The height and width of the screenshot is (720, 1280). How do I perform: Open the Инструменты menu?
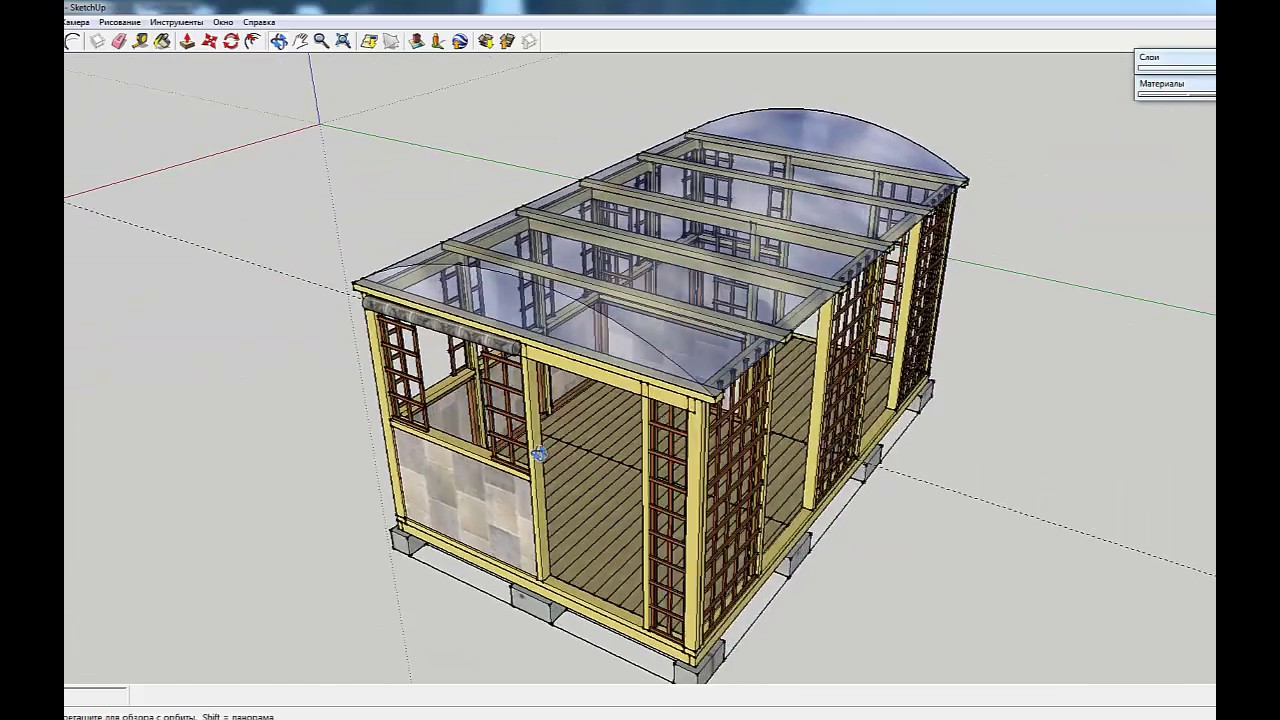point(176,22)
